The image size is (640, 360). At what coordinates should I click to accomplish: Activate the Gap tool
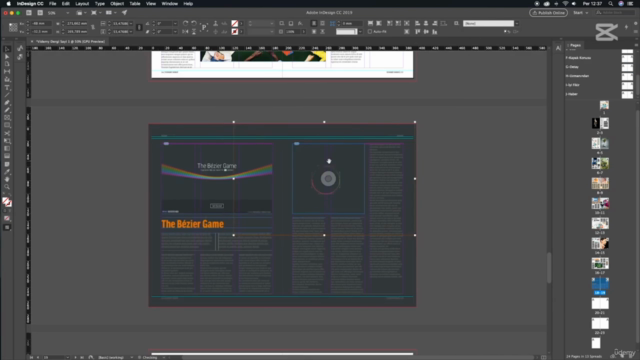tap(7, 71)
